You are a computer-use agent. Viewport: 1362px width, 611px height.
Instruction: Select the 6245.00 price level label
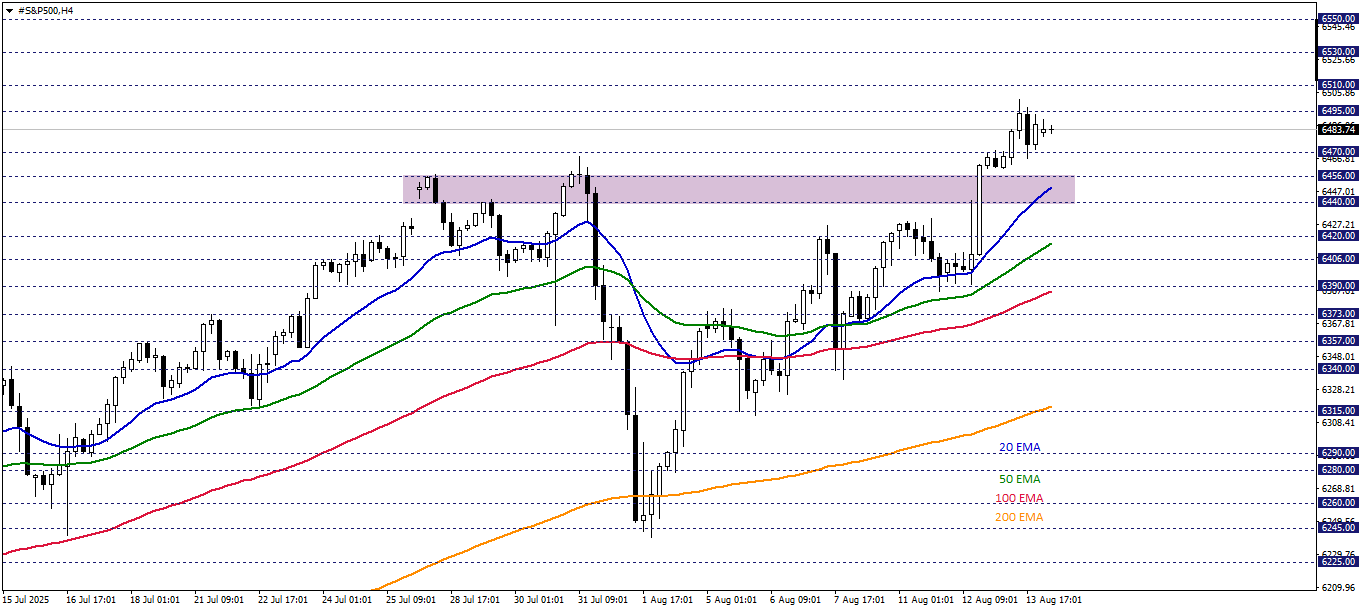1338,527
